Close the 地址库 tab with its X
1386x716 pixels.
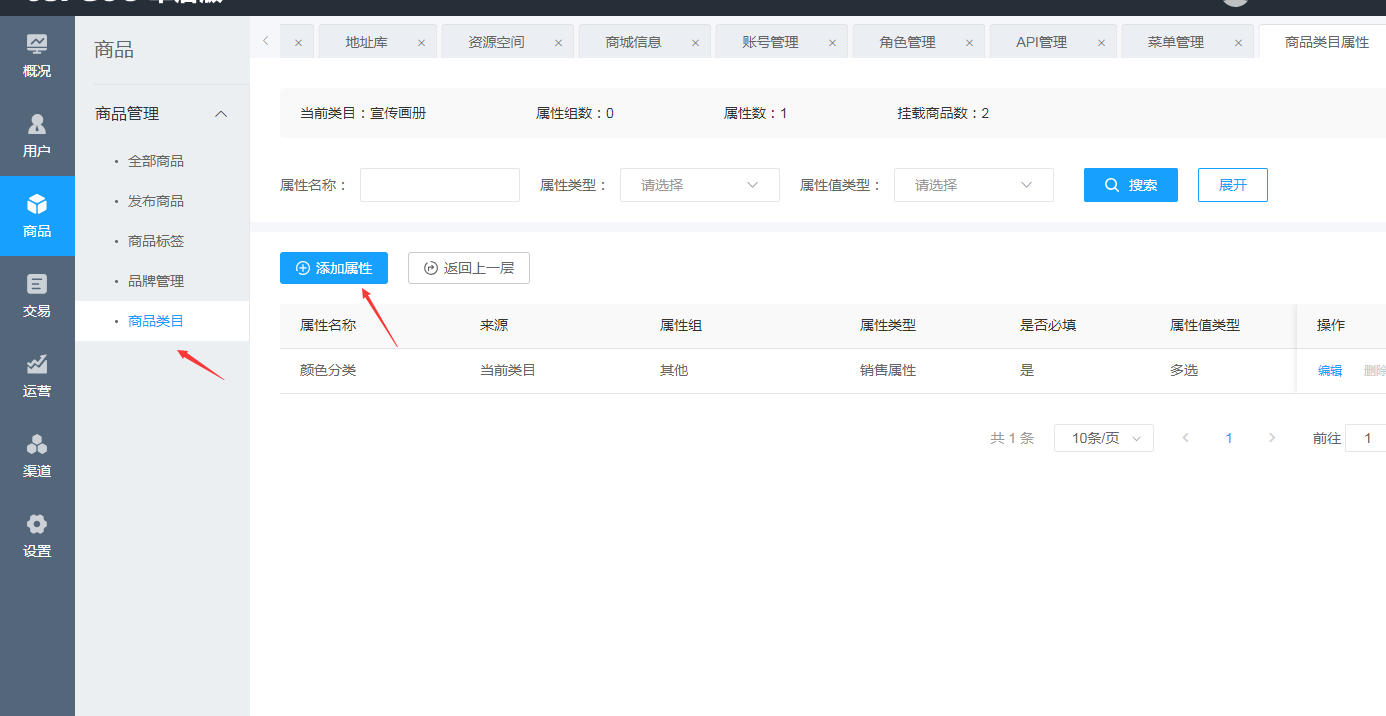coord(421,43)
